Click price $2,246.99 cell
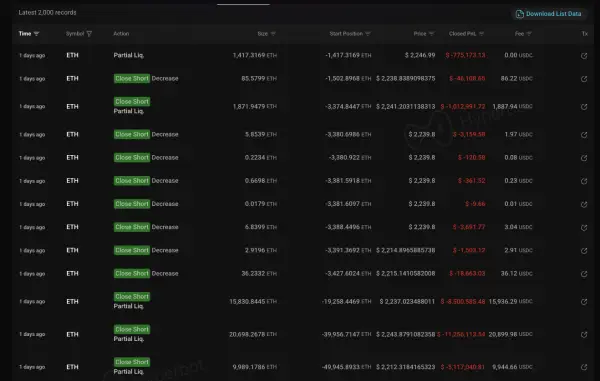Viewport: 600px width, 381px height. point(420,55)
